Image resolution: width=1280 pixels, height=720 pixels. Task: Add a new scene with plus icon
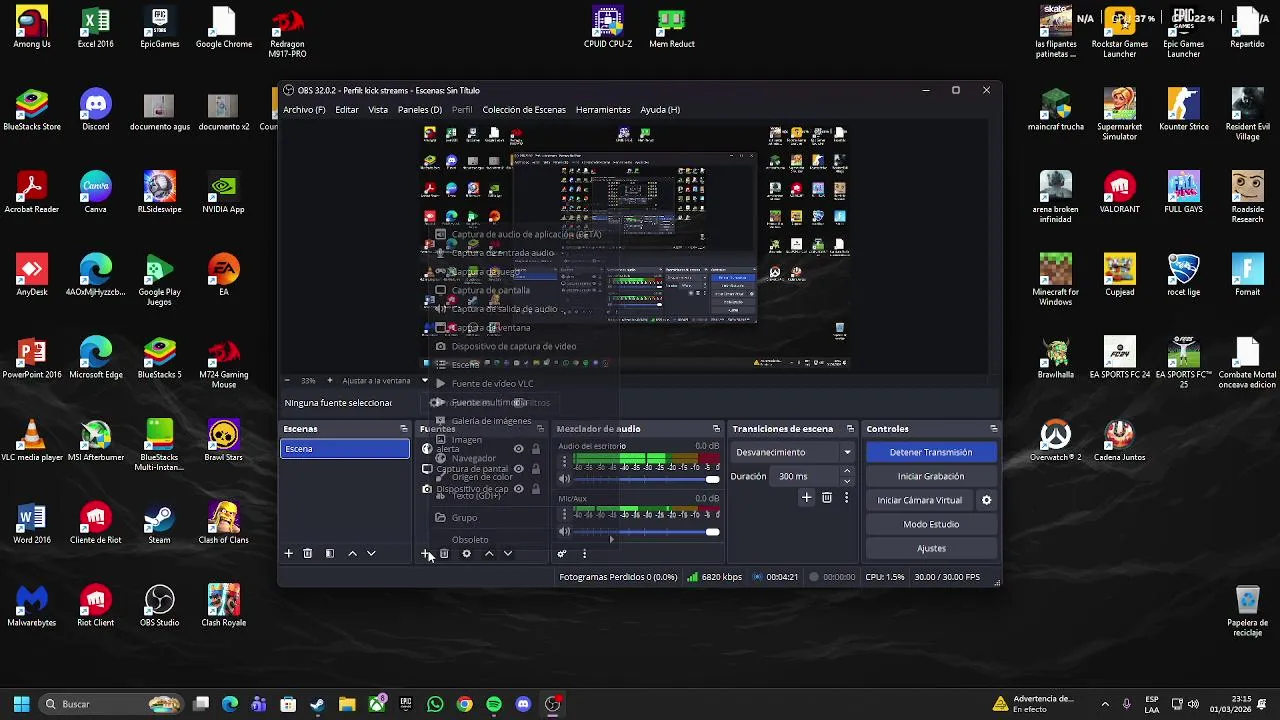point(289,553)
